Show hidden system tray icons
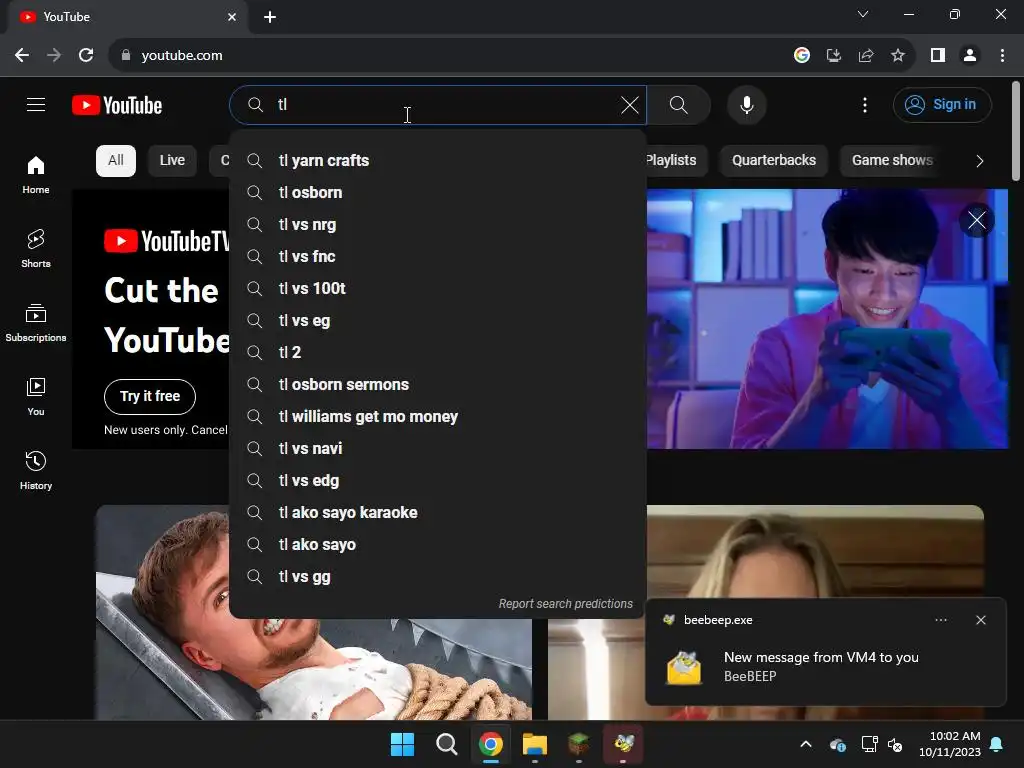This screenshot has height=768, width=1024. pos(806,744)
